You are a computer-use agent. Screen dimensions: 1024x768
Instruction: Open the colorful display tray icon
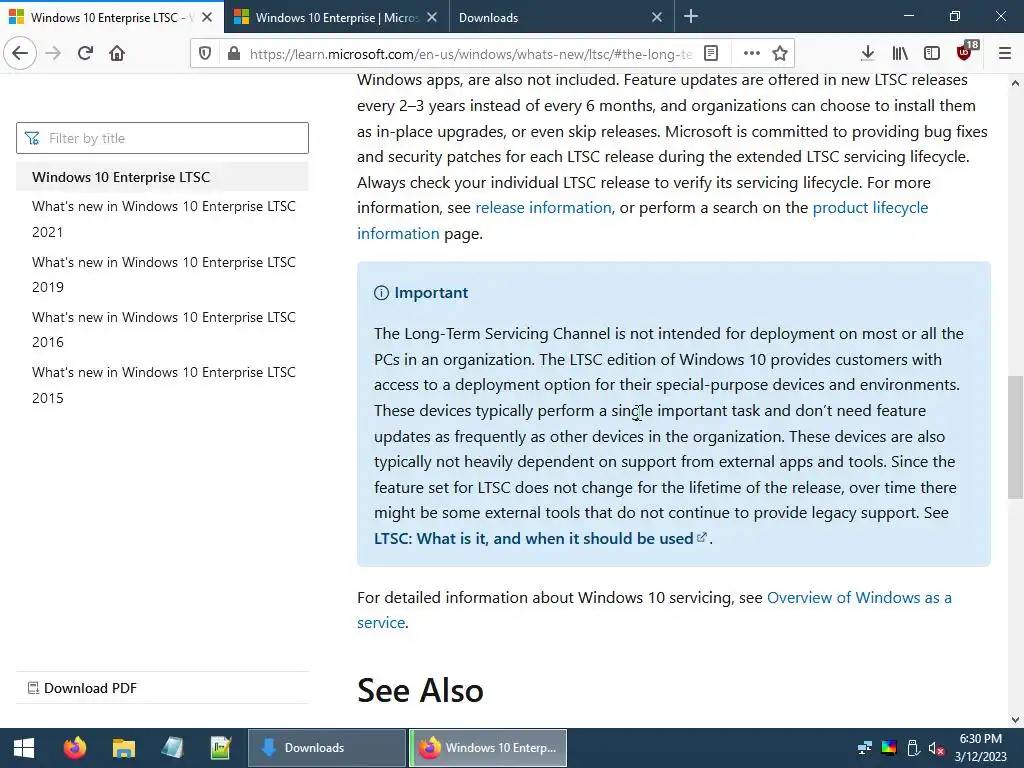(x=889, y=748)
